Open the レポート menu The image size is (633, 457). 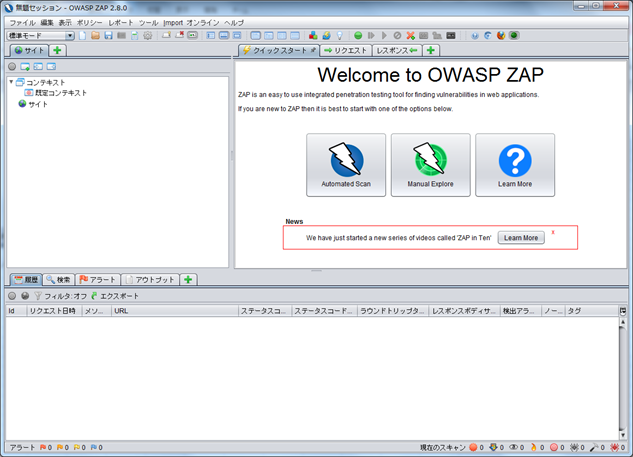(x=121, y=23)
